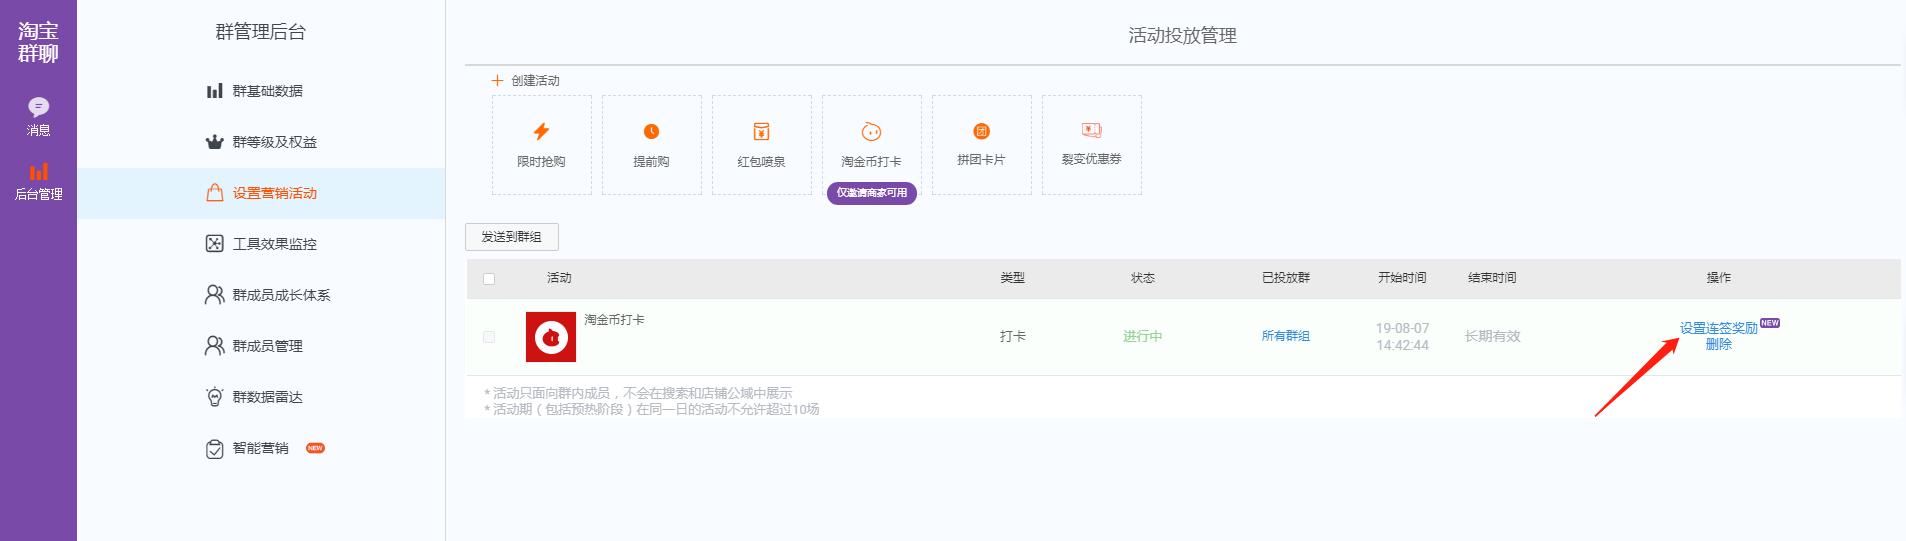This screenshot has height=541, width=1906.
Task: Click the 删除 link in the 淘金币打卡 row
Action: click(1718, 344)
